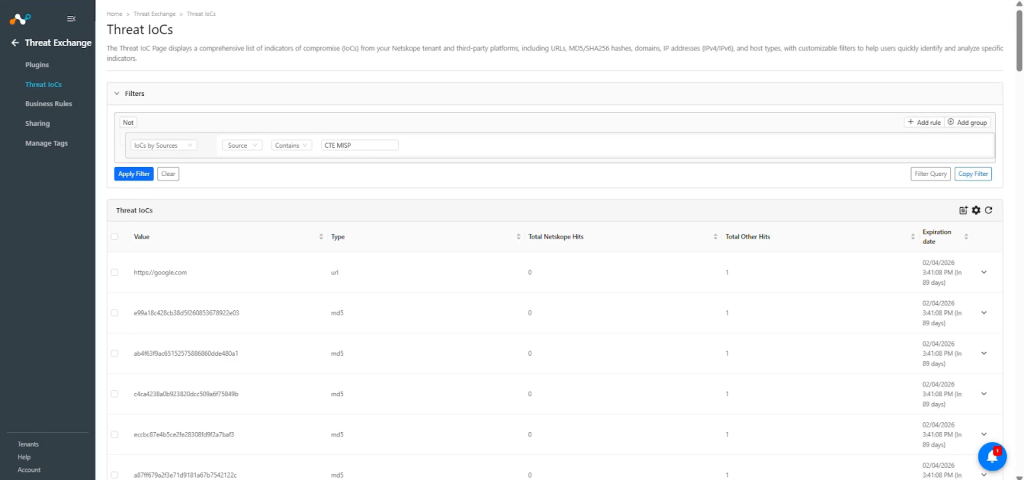Select Threat IoCs in sidebar
The width and height of the screenshot is (1024, 480).
coord(43,84)
